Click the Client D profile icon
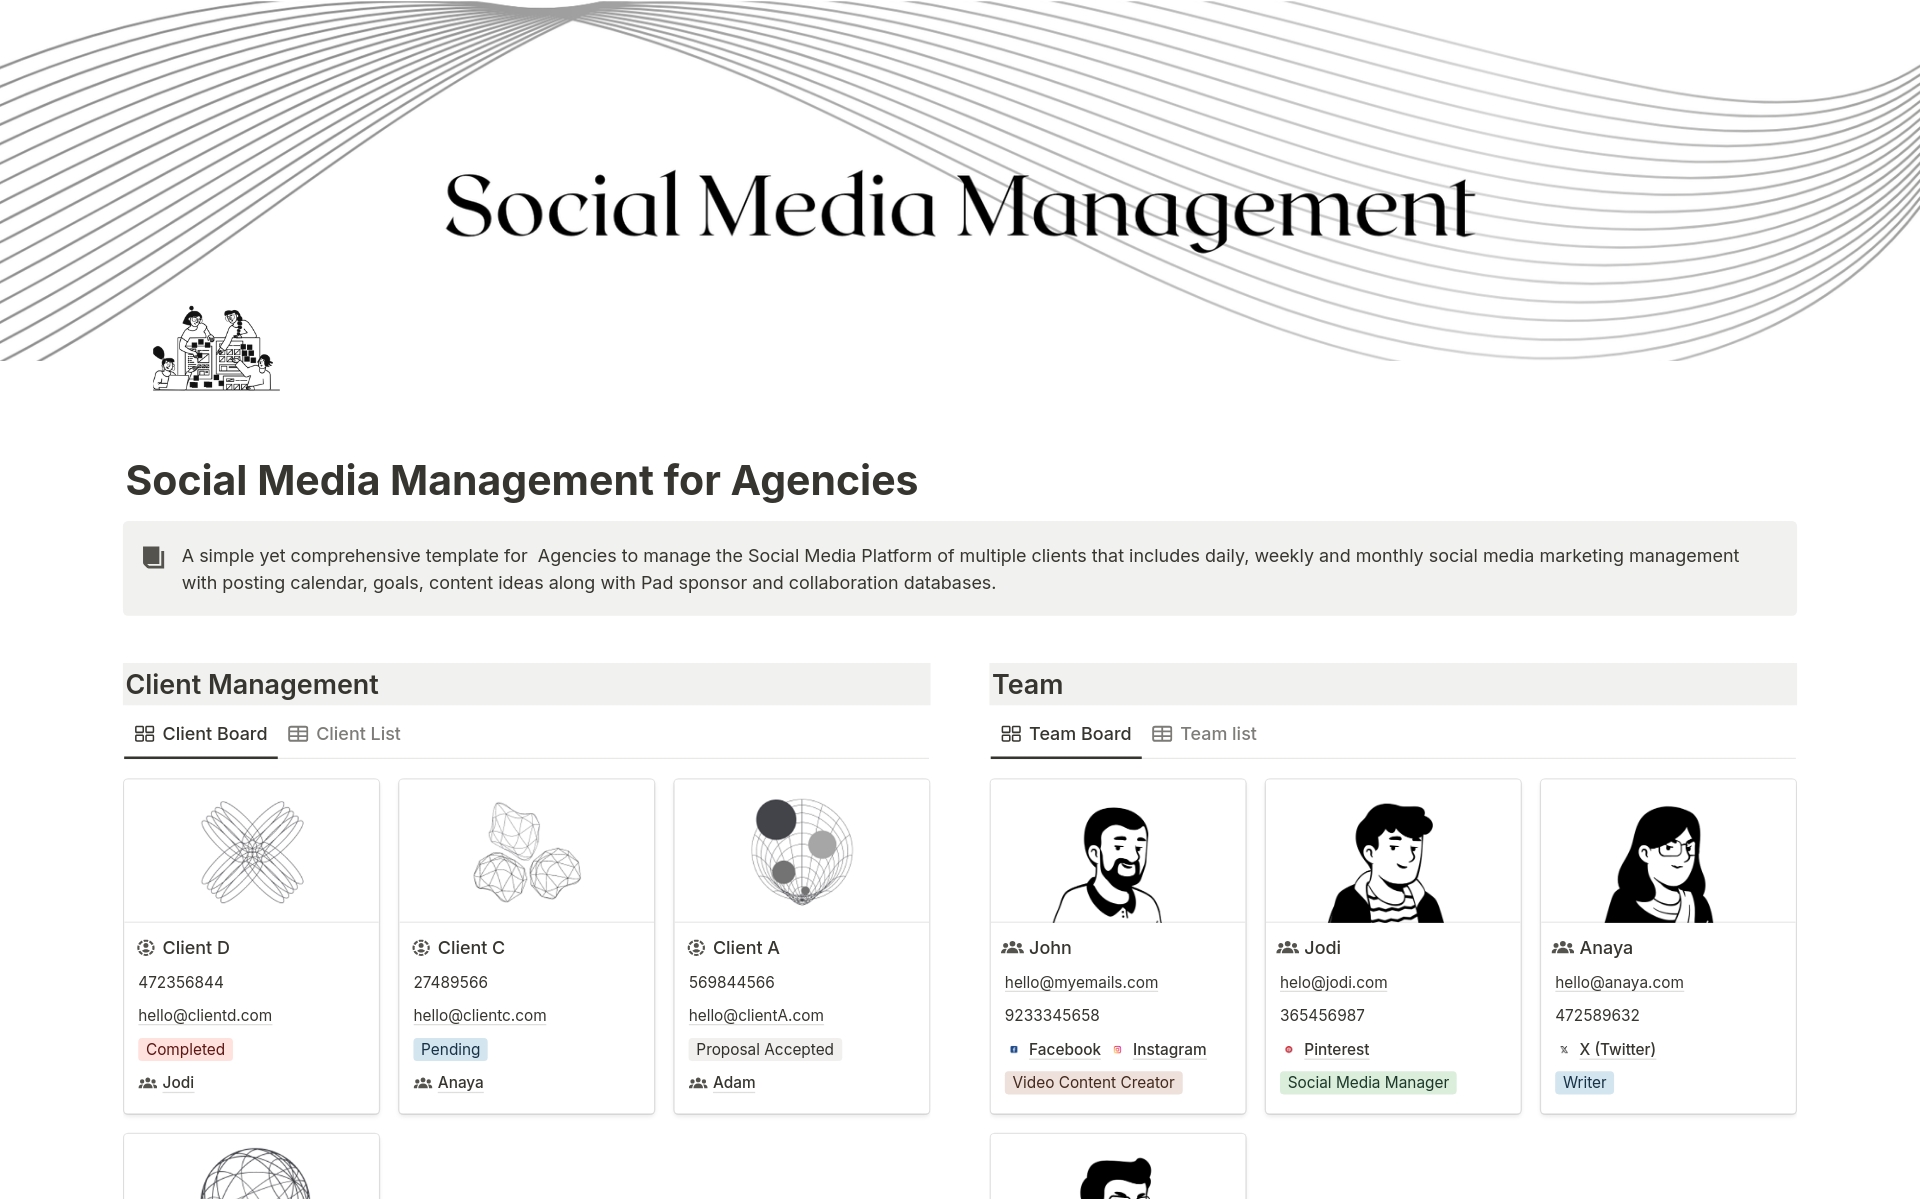The width and height of the screenshot is (1920, 1199). tap(146, 948)
